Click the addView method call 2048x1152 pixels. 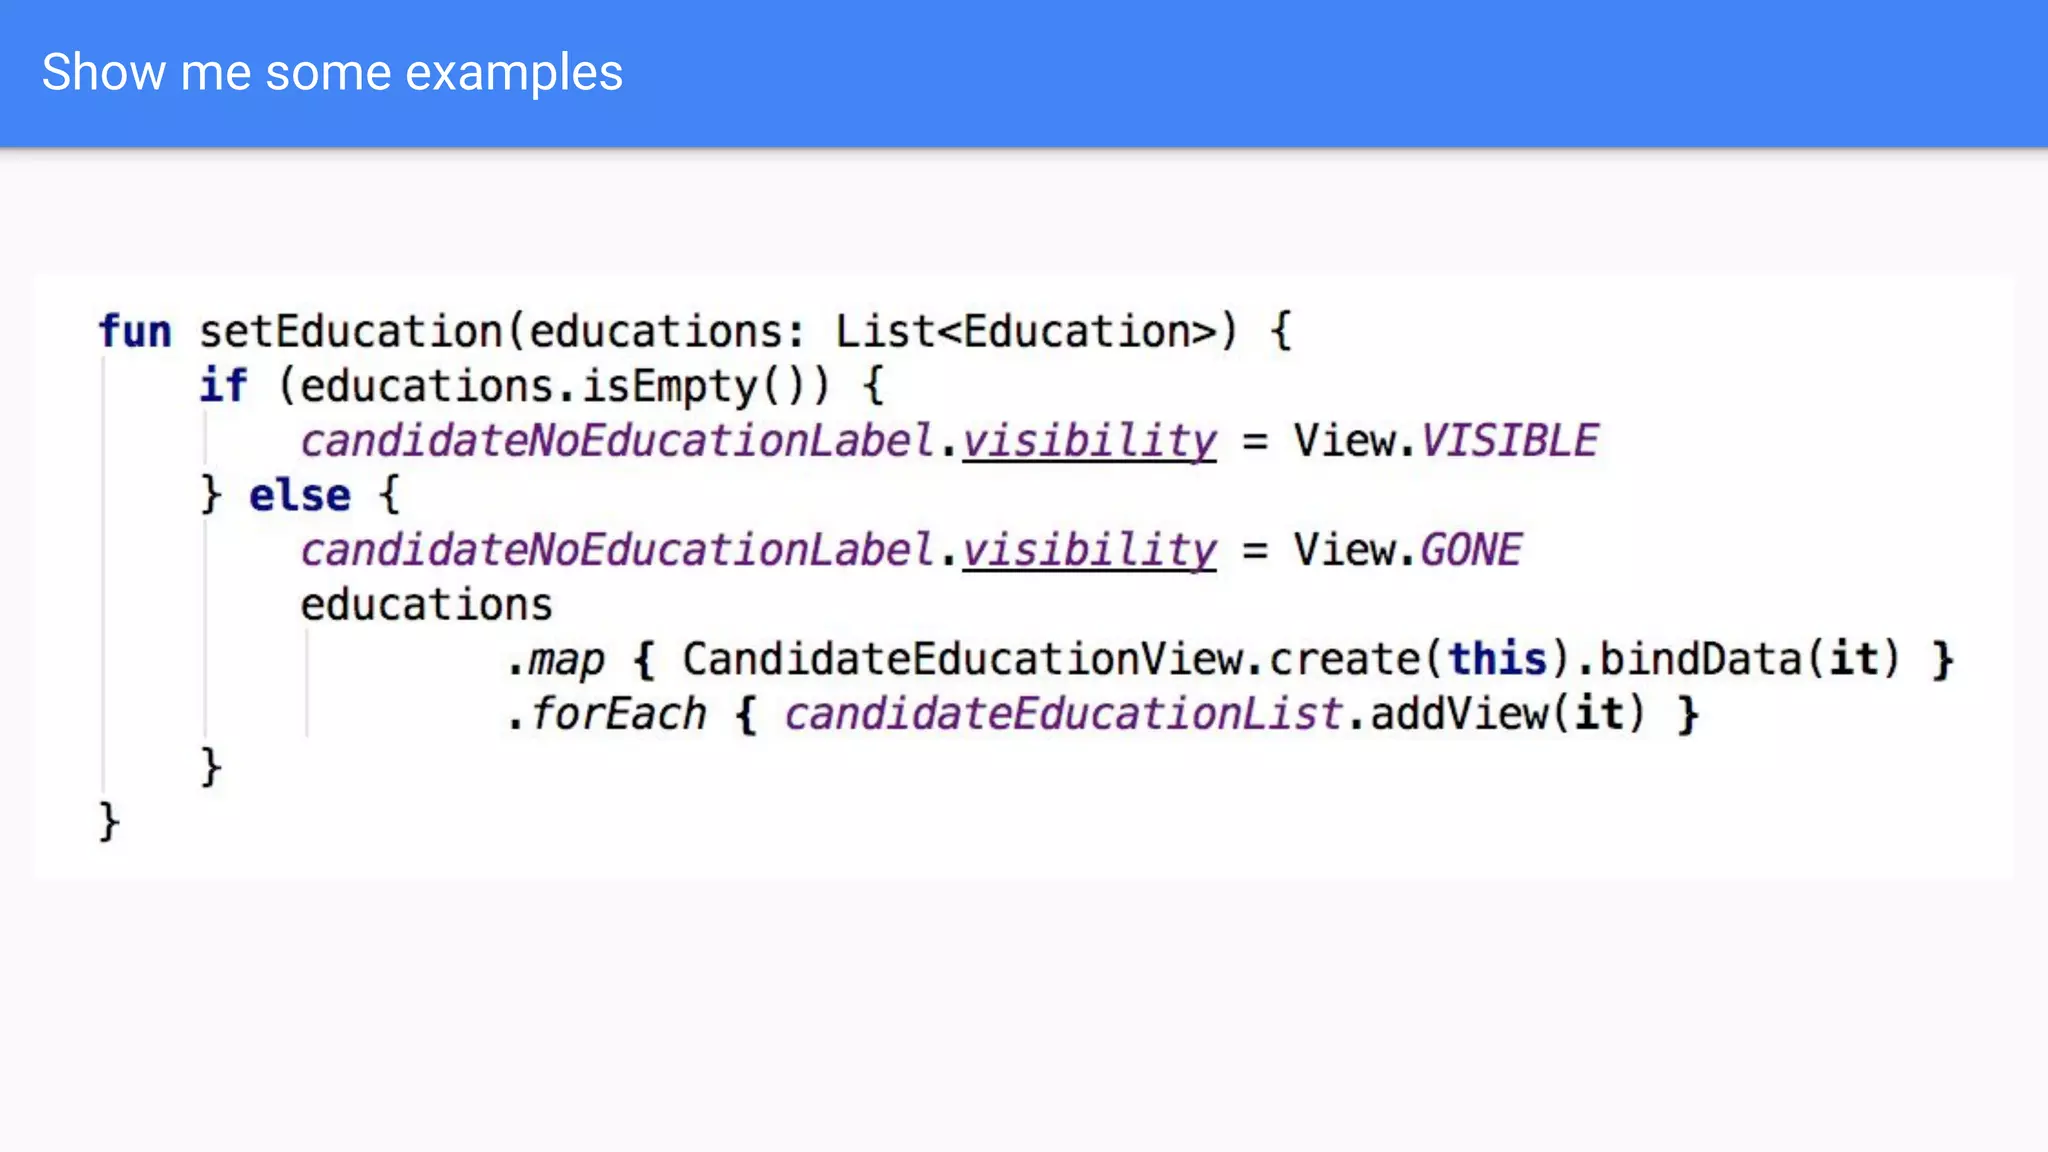pos(1458,714)
